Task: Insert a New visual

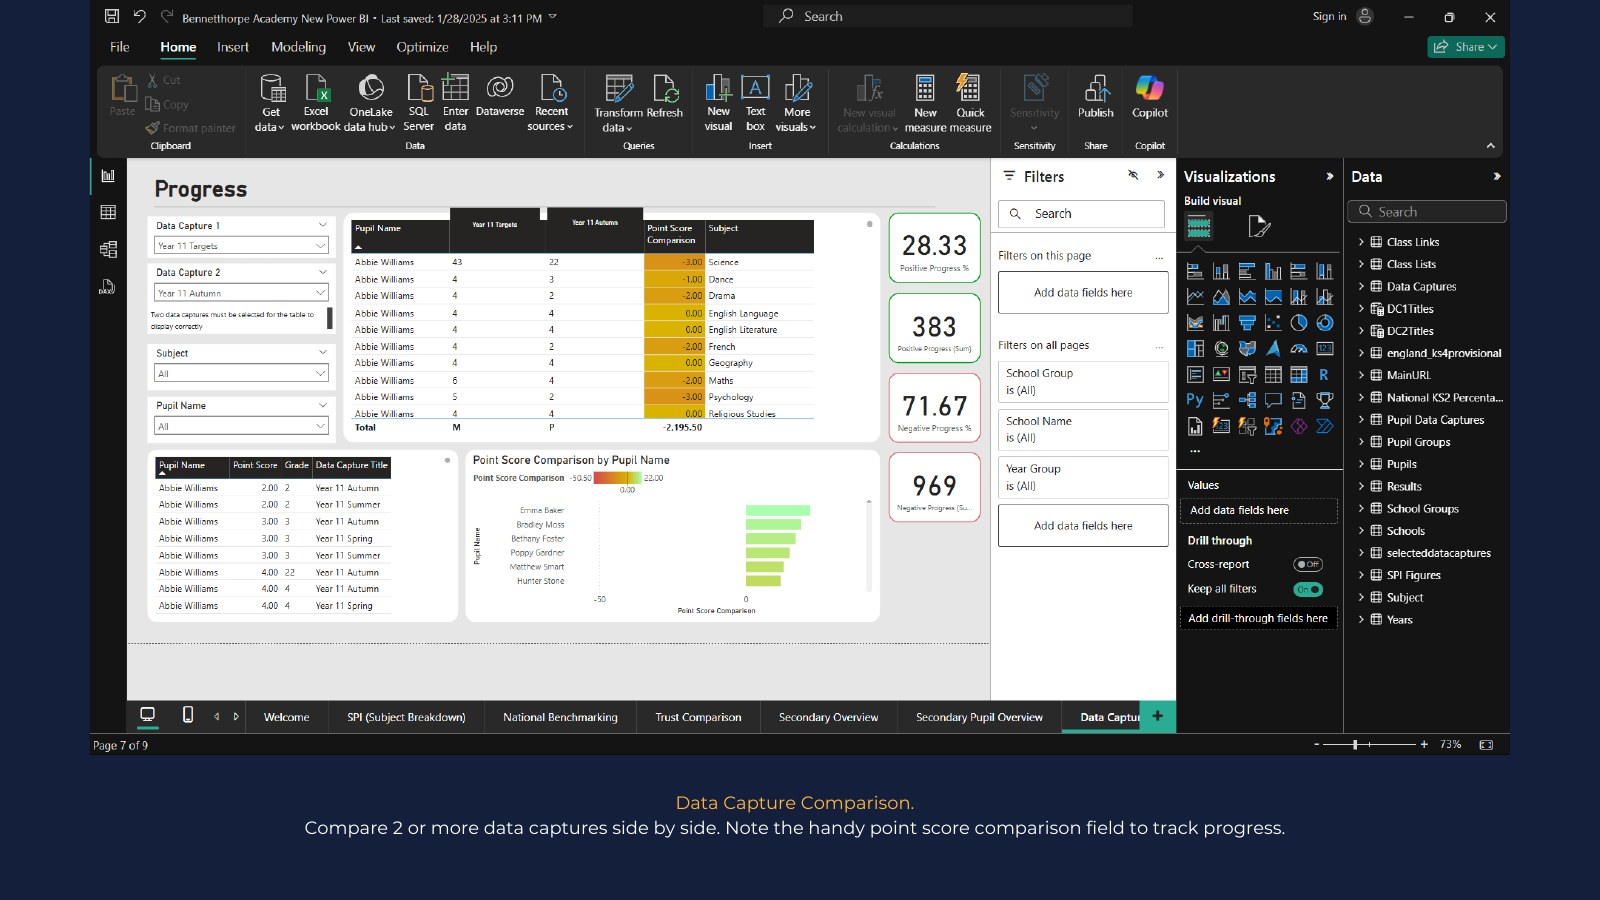Action: point(718,103)
